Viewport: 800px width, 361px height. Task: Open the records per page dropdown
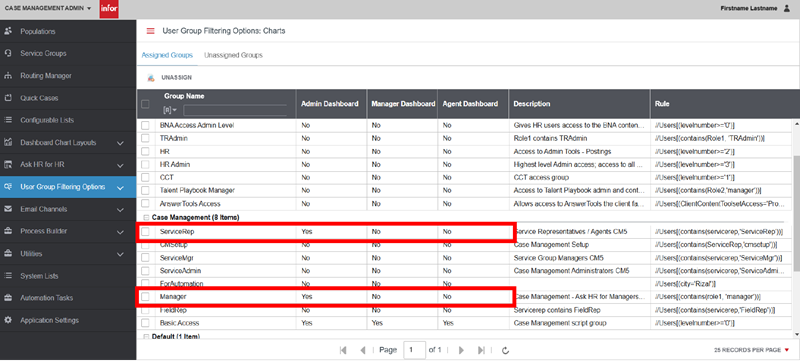pos(752,350)
